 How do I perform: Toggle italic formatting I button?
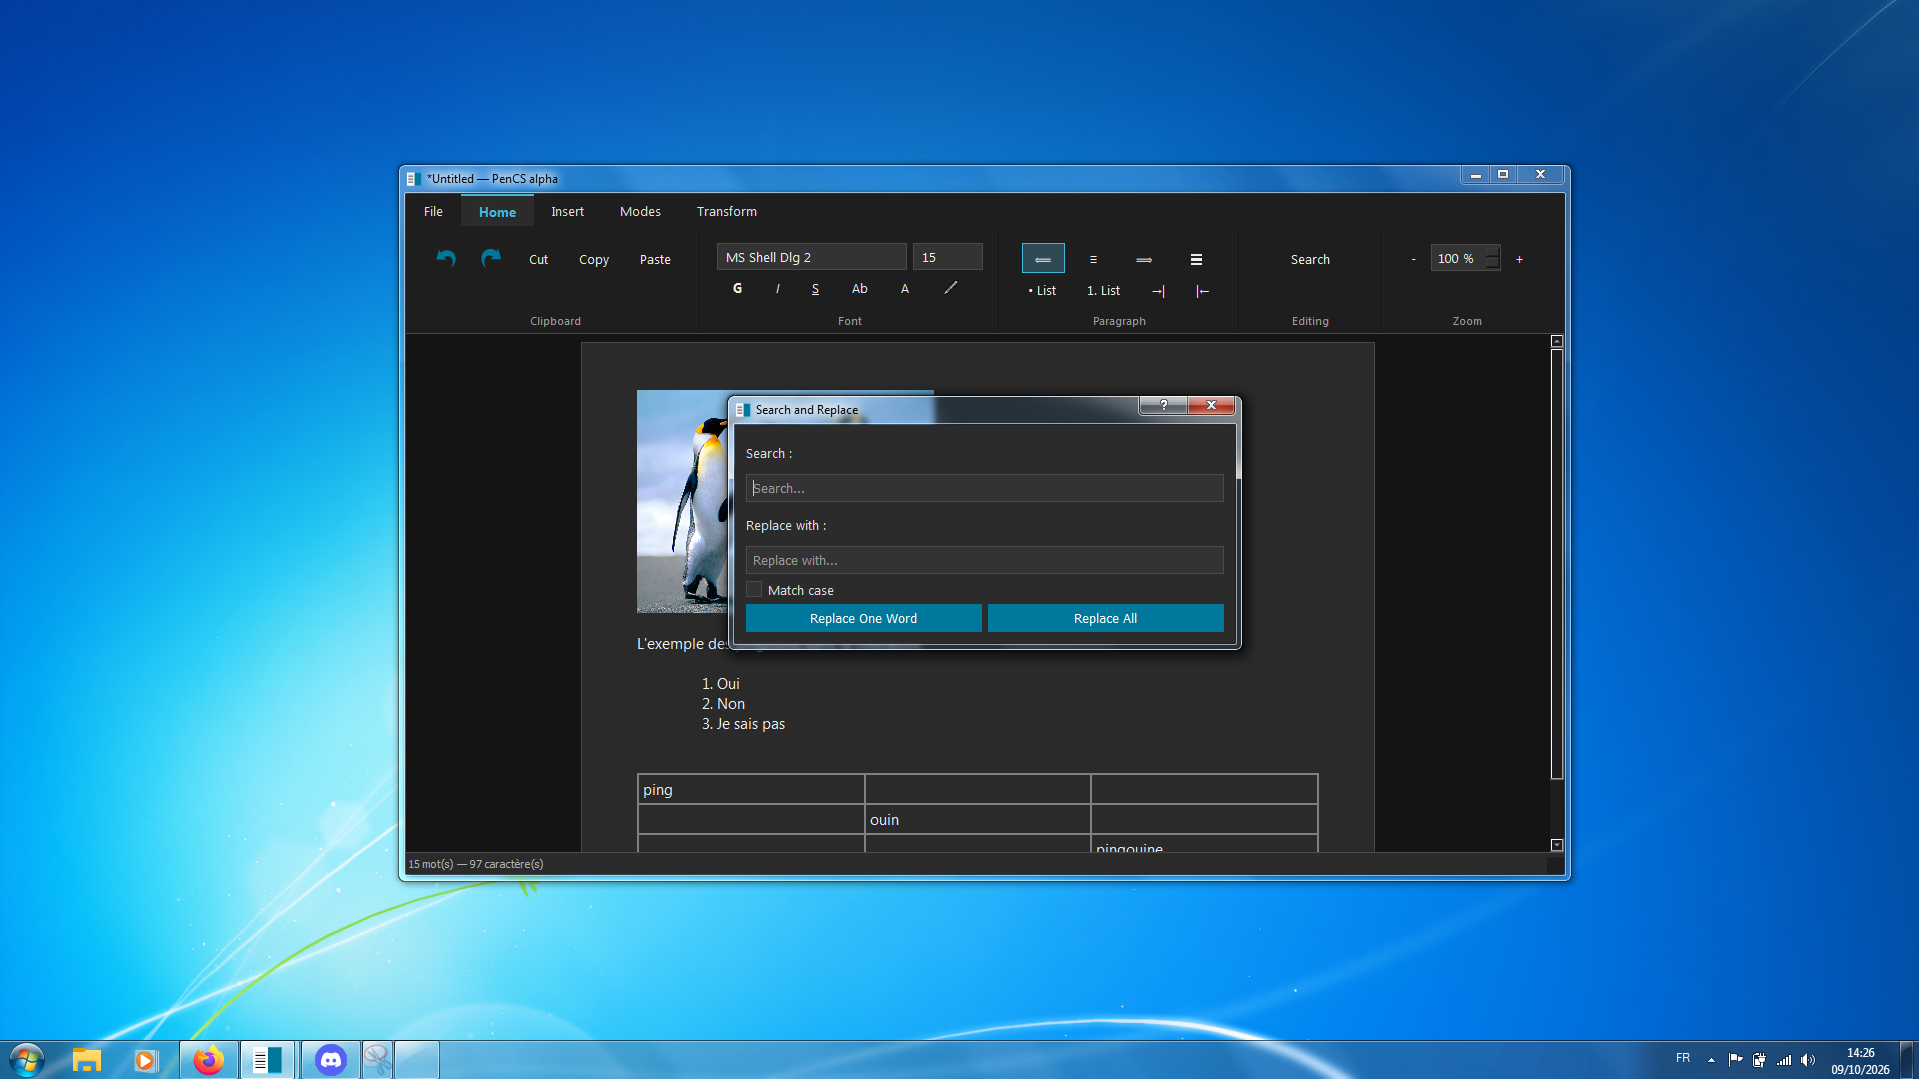[777, 288]
